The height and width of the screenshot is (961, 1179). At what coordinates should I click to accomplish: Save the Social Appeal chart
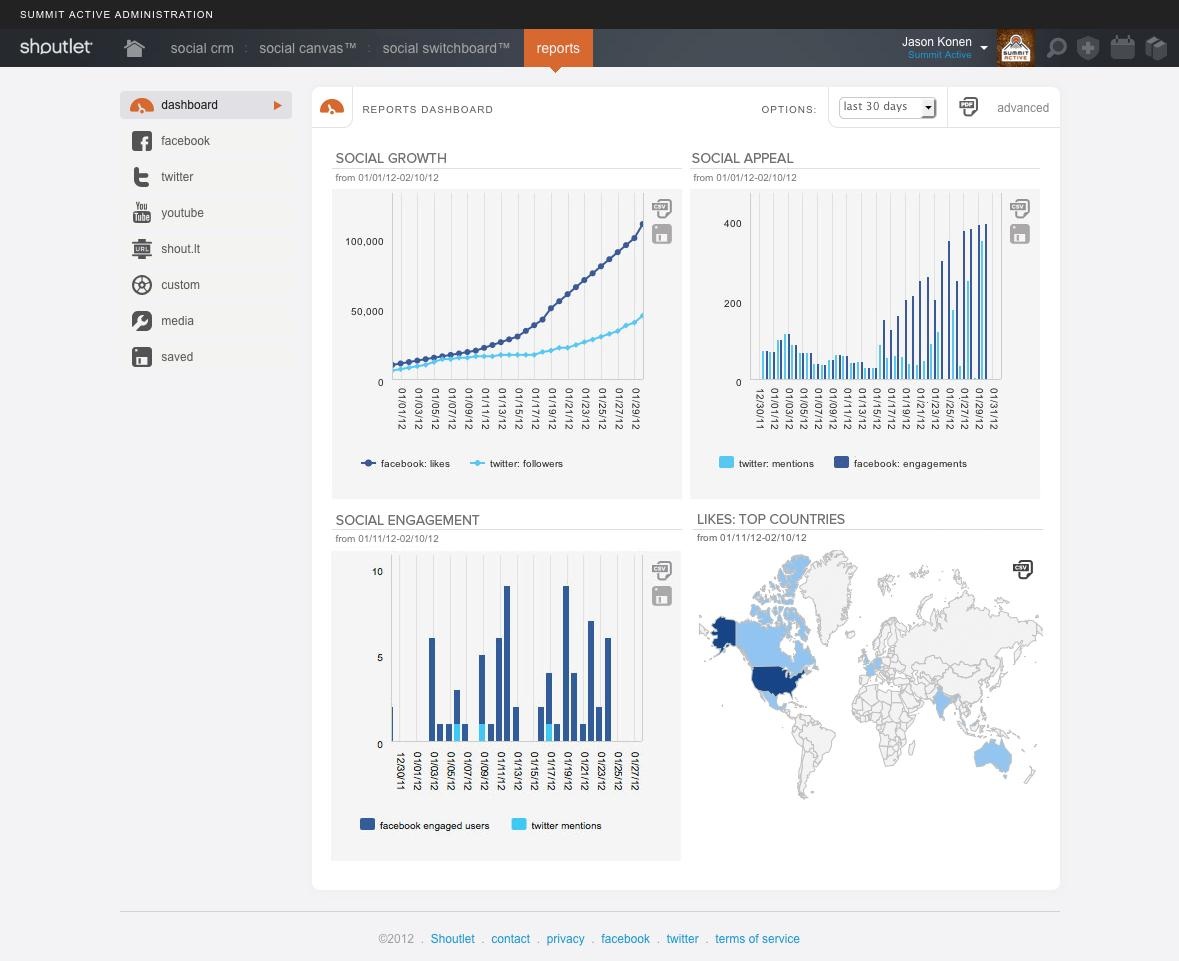1020,235
